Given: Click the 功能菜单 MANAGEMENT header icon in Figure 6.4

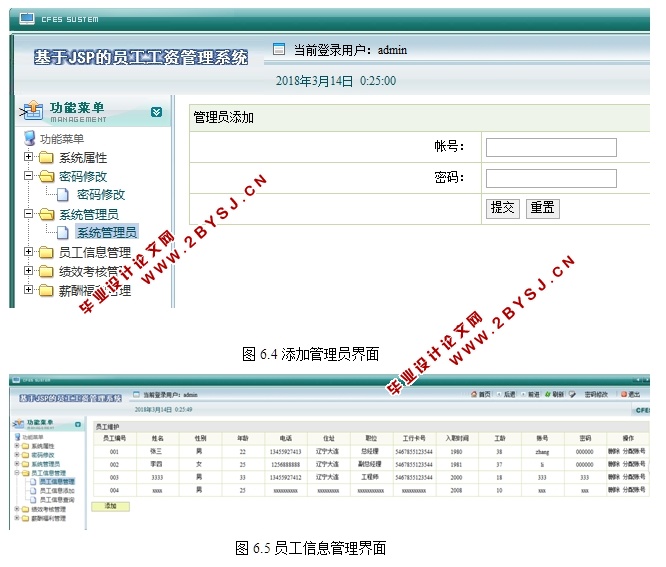Looking at the screenshot, I should click(32, 110).
